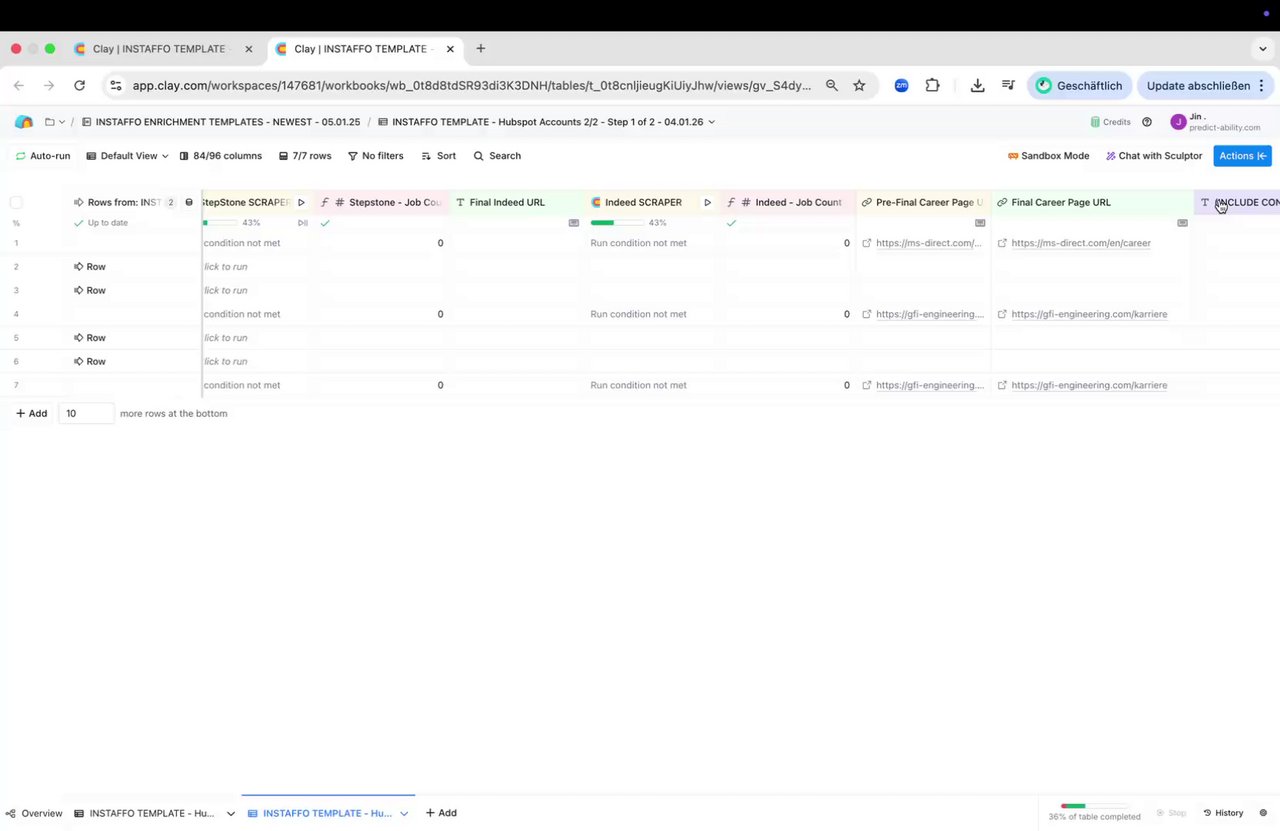Click the database icon beside Rows from header
This screenshot has height=831, width=1280.
pos(189,202)
